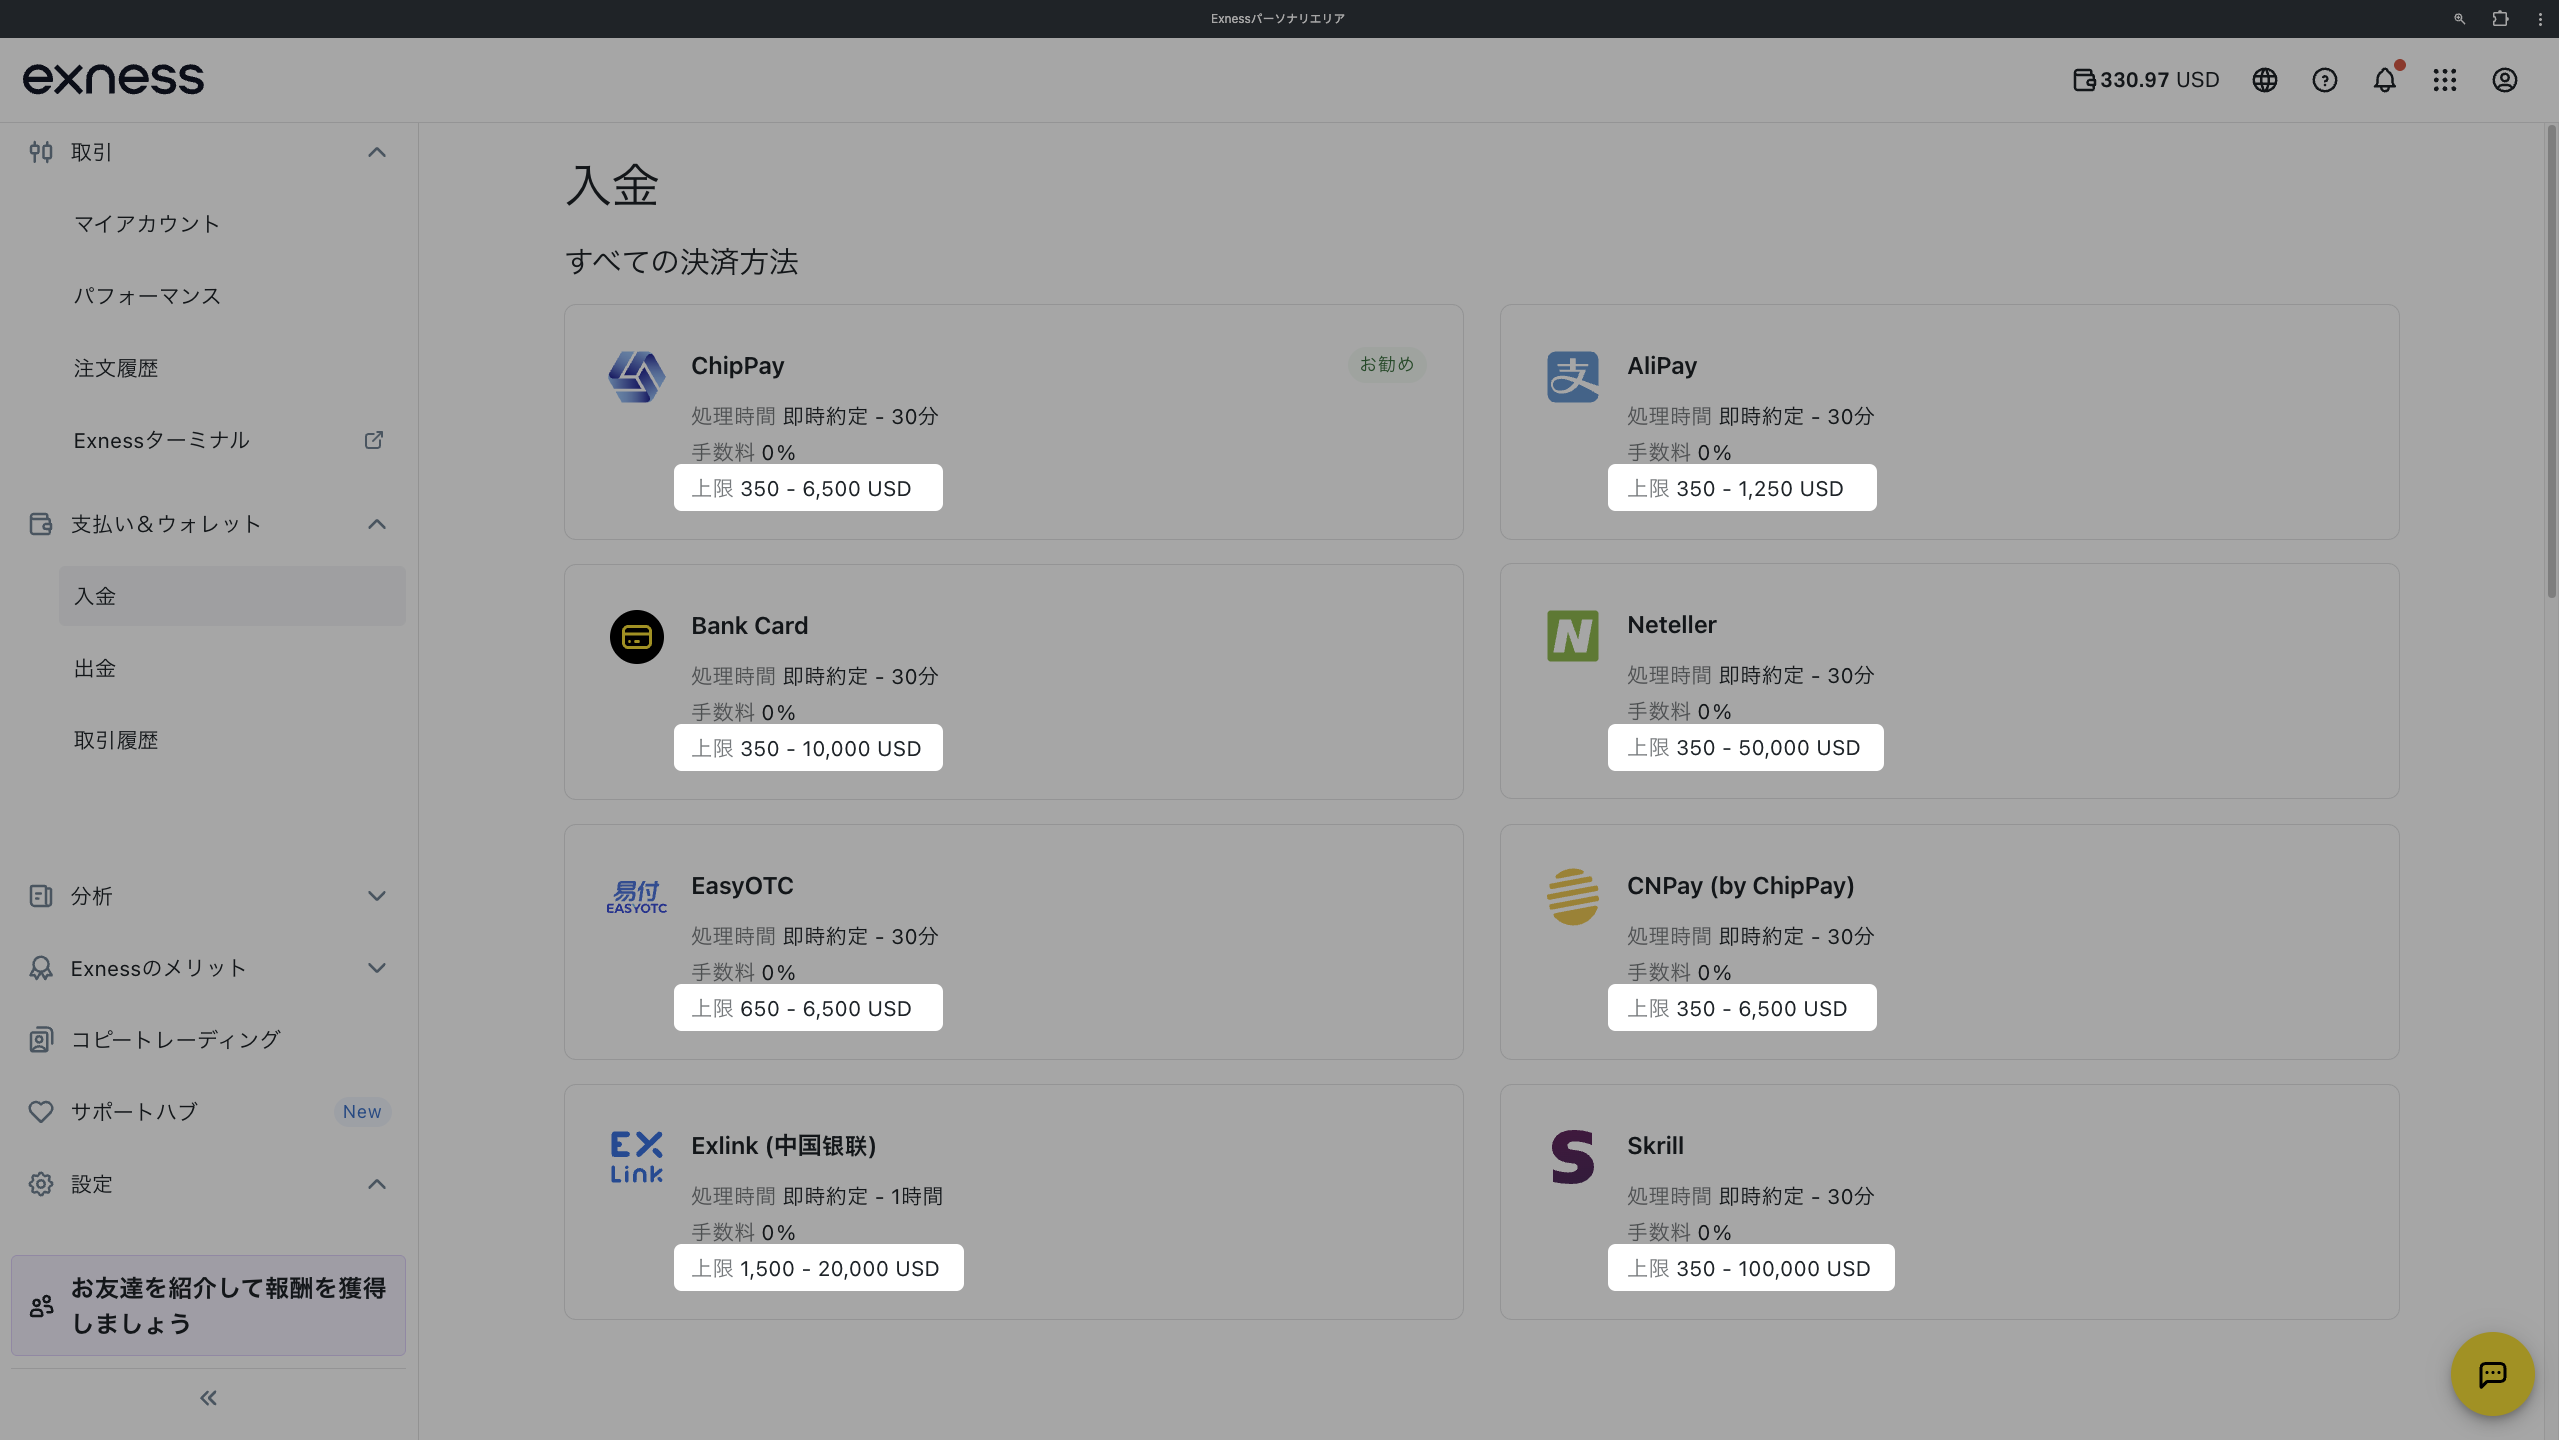
Task: Choose Neteller deposit method
Action: tap(1949, 681)
